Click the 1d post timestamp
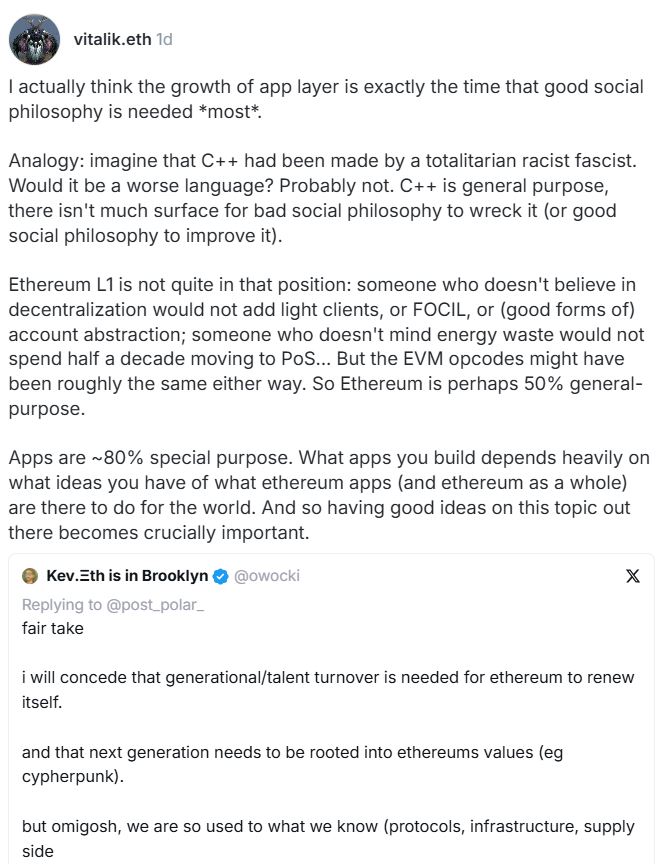The image size is (669, 864). 165,40
